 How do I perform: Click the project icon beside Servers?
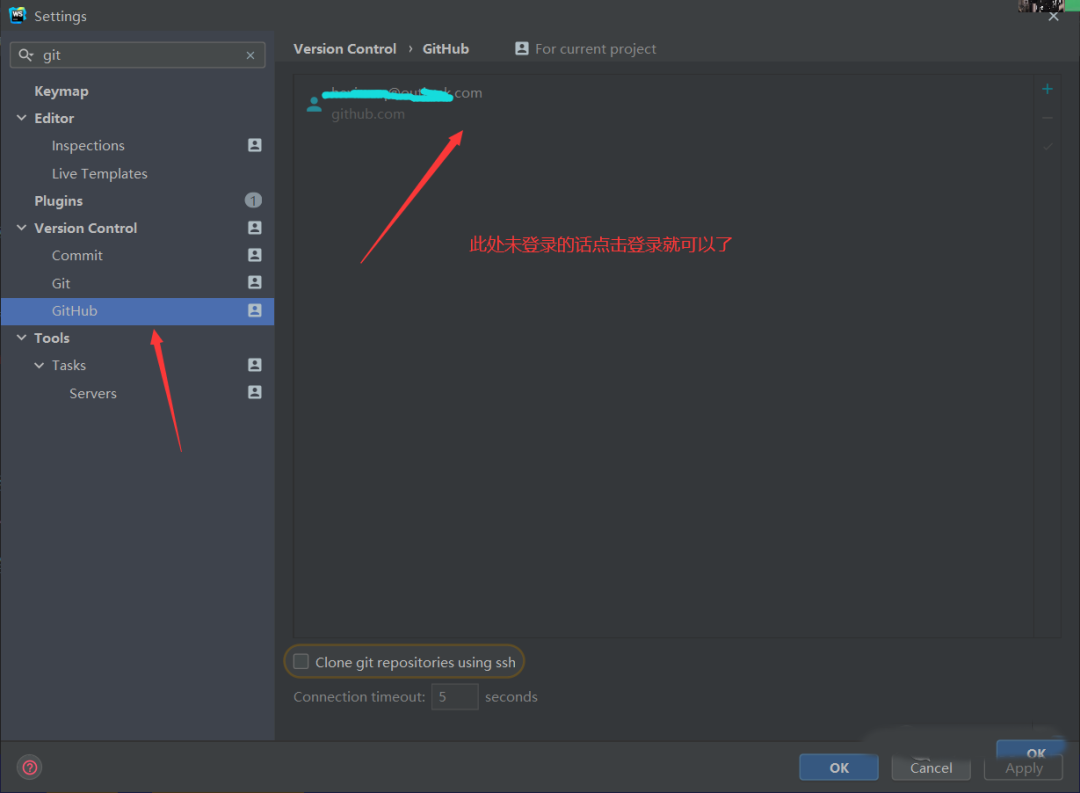click(255, 392)
